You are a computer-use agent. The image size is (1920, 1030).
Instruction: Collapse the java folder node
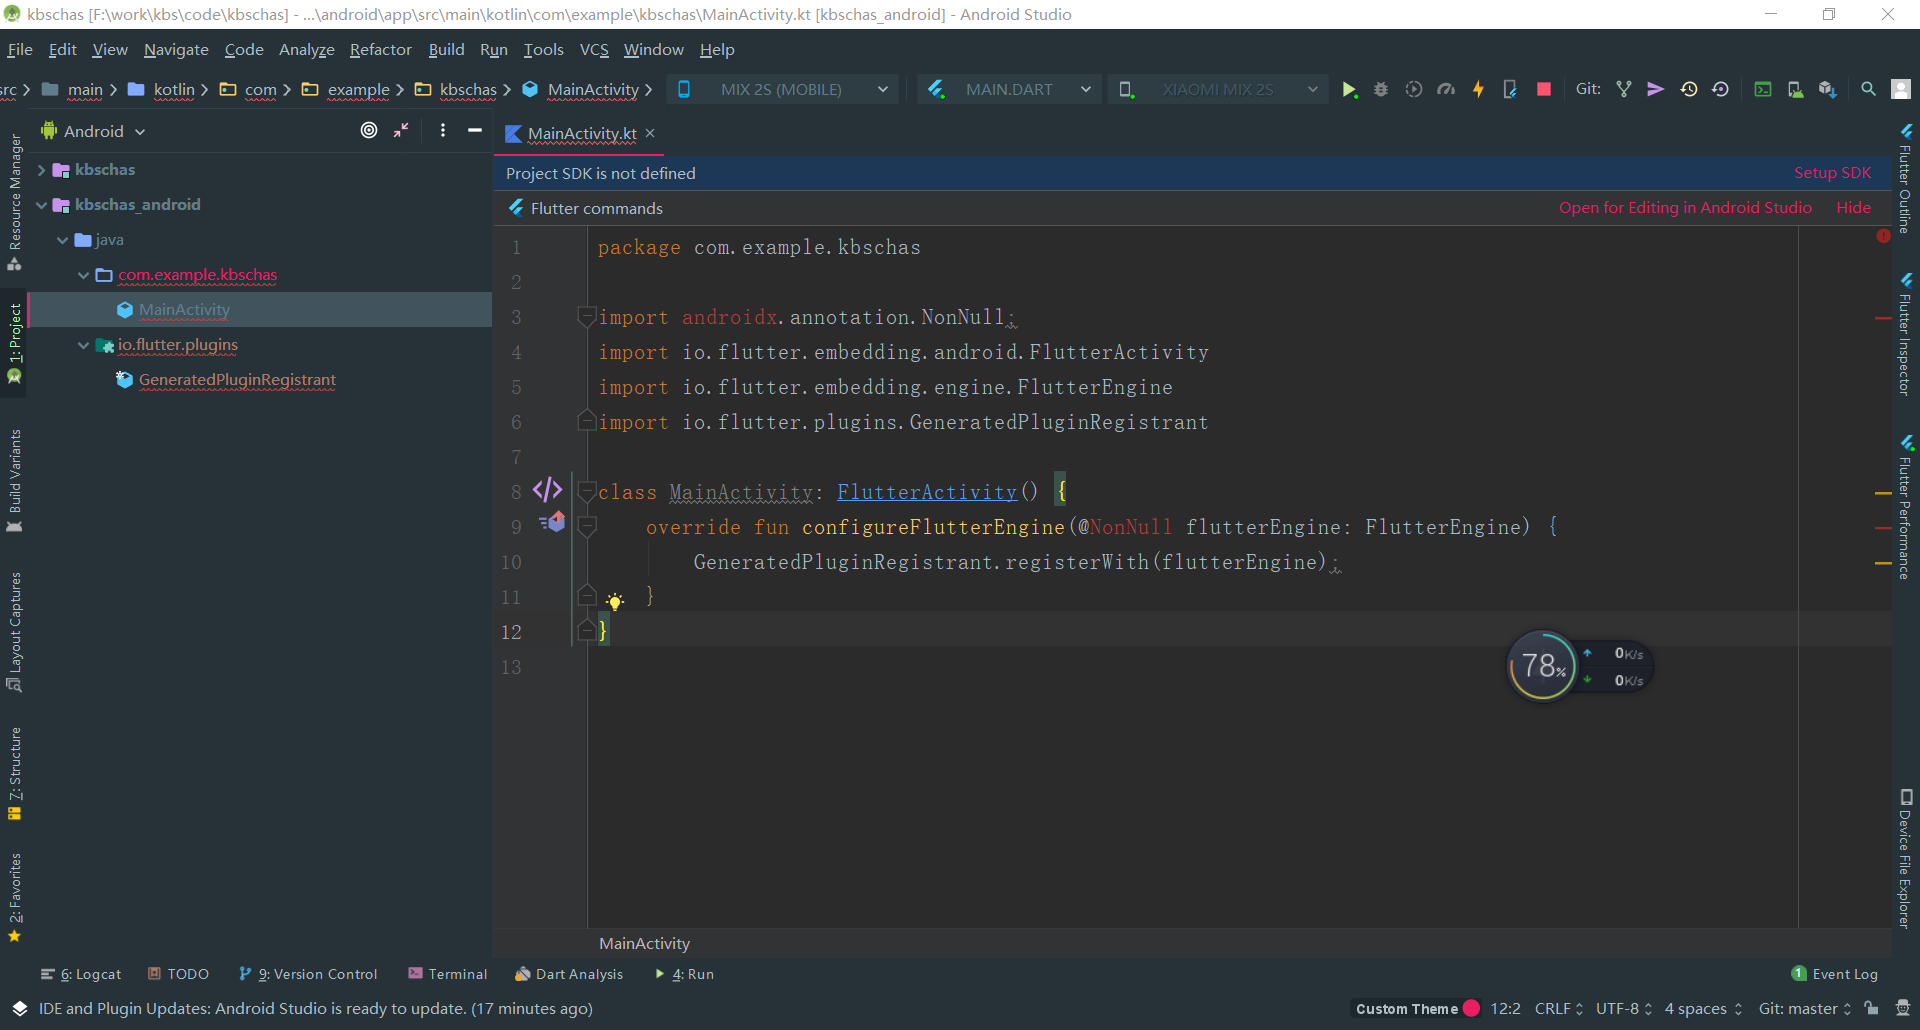click(x=63, y=240)
